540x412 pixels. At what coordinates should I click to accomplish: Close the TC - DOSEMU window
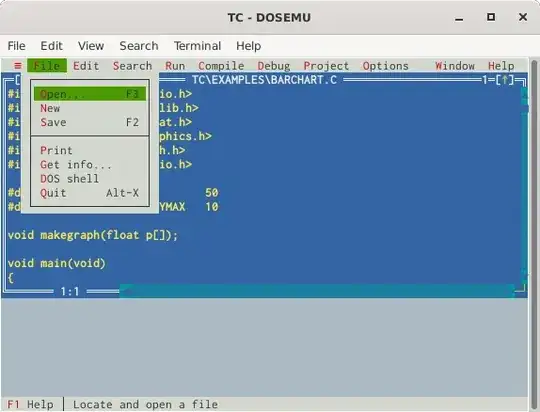tap(523, 17)
